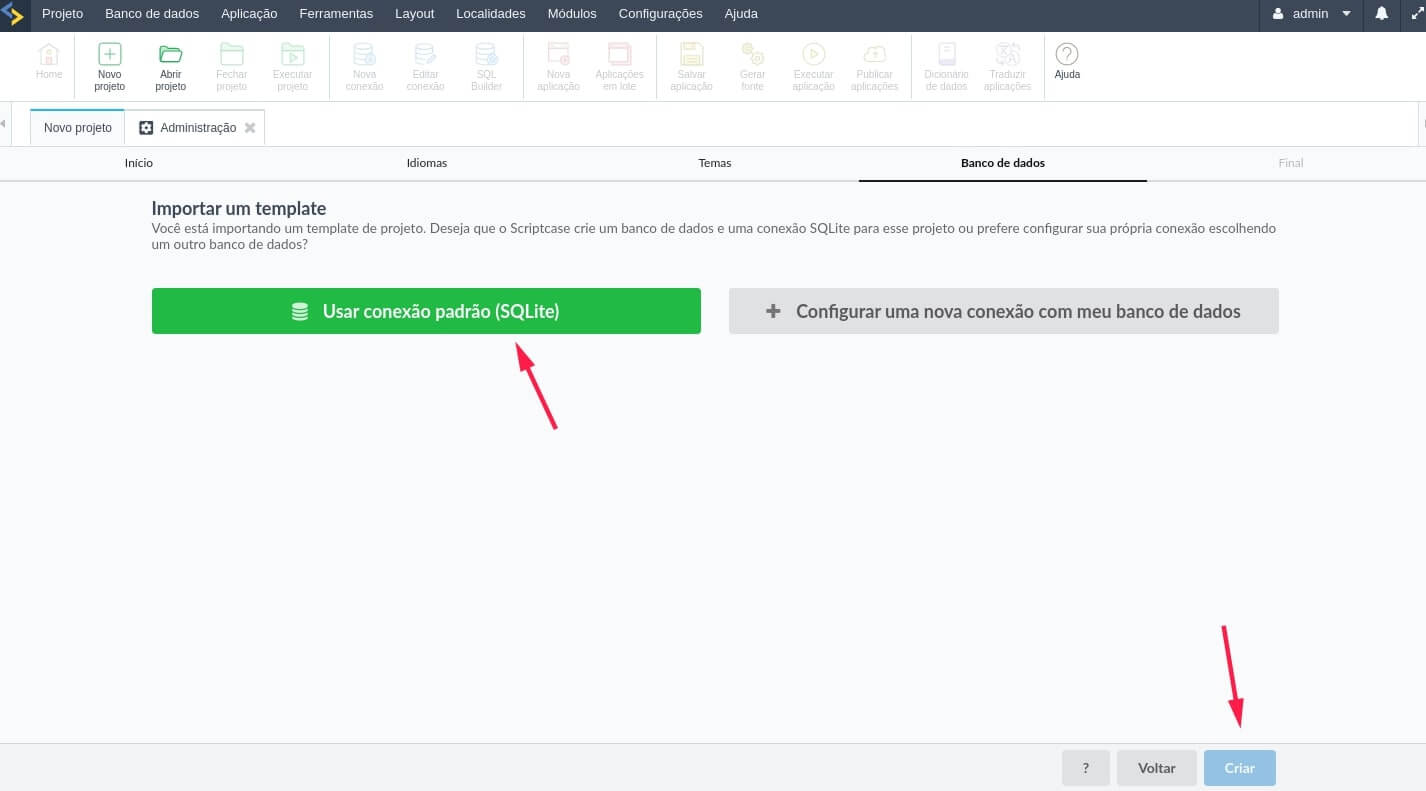Click the Traduzir aplicações toolbar icon
The image size is (1426, 791).
click(x=1007, y=67)
